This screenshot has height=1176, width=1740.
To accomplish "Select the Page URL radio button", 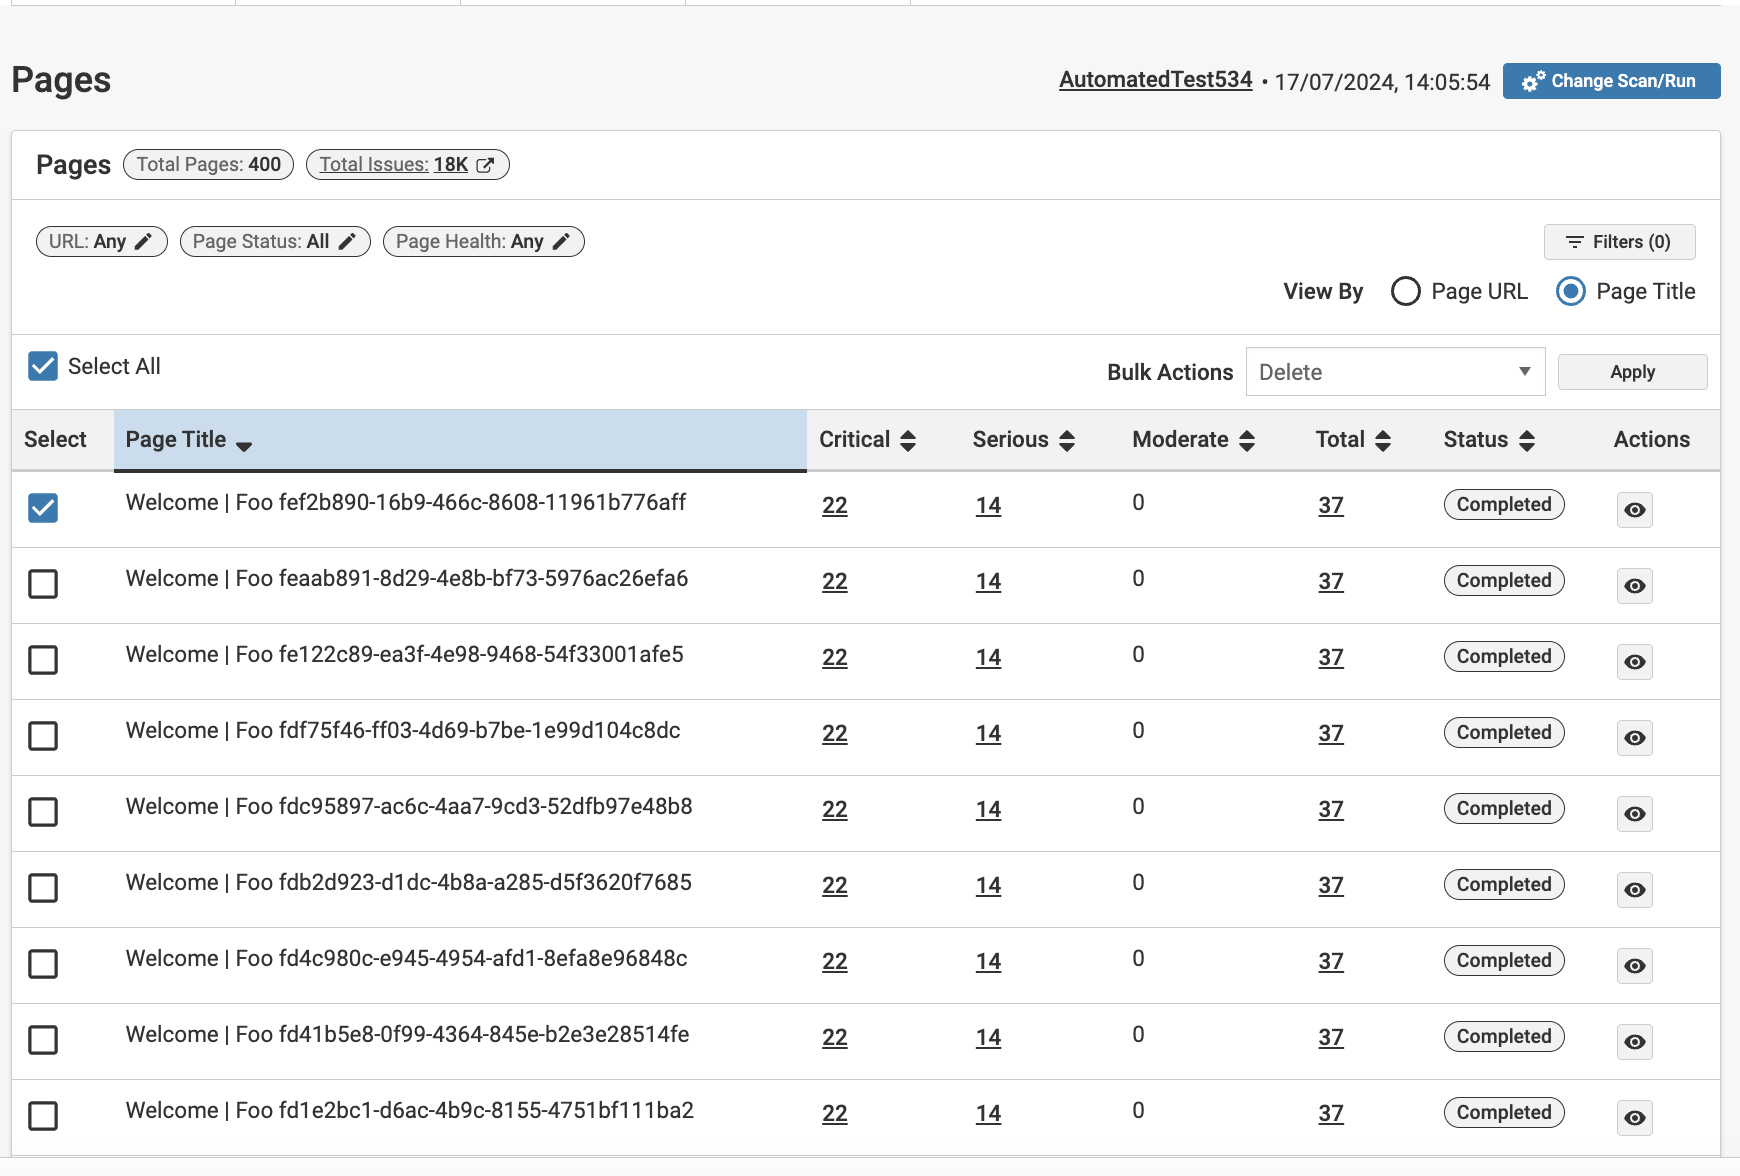I will coord(1405,291).
